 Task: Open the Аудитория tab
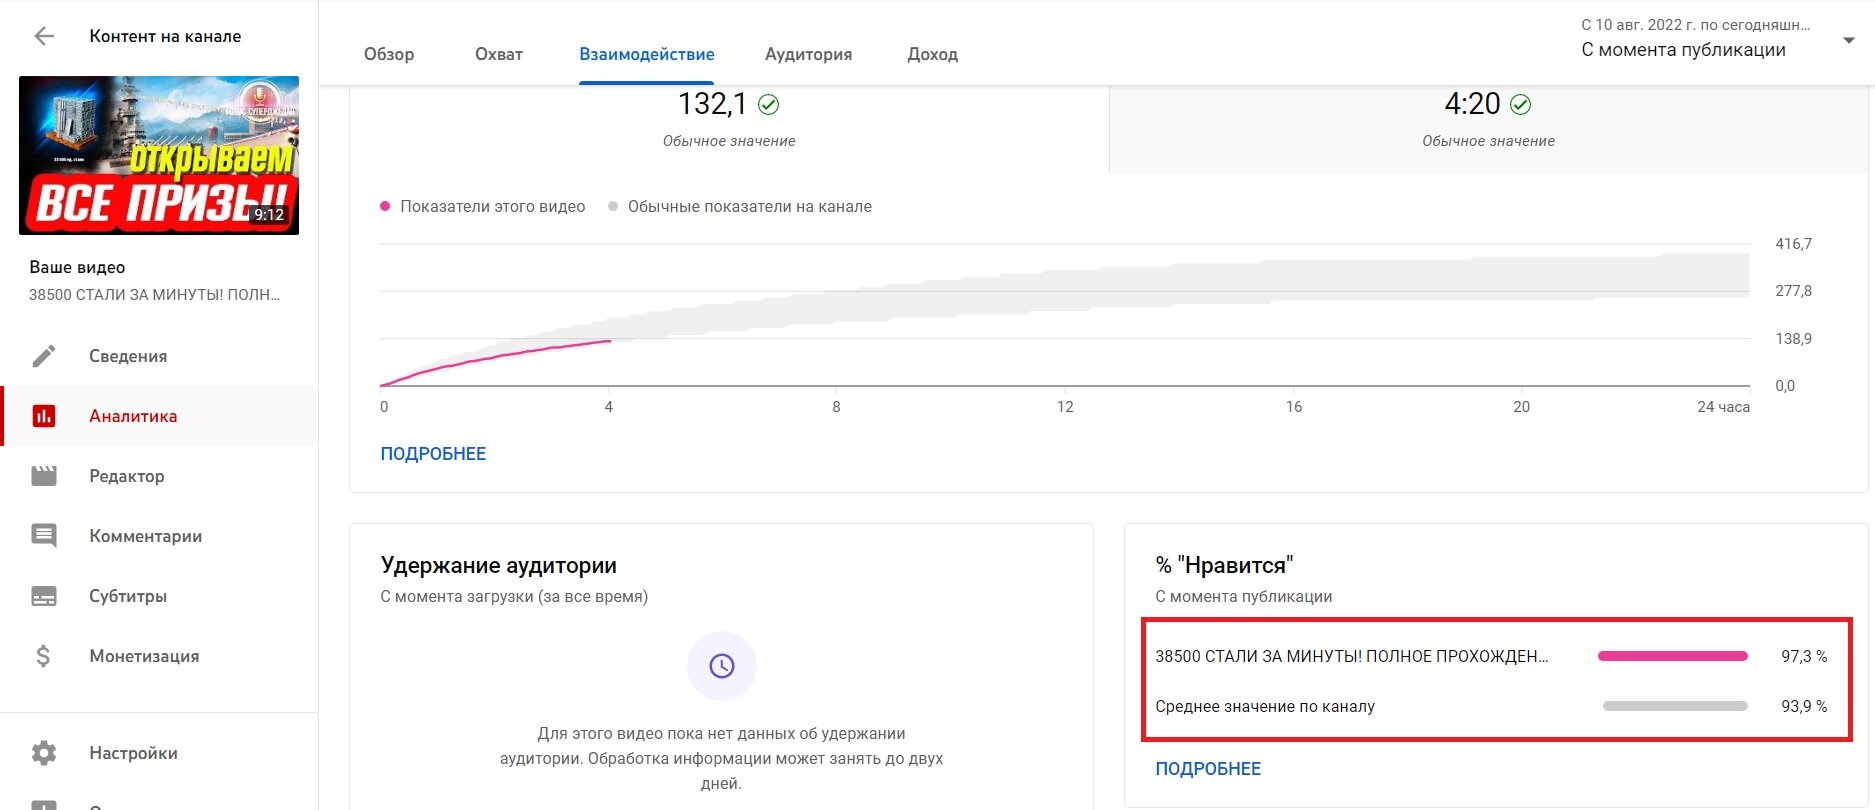(808, 54)
